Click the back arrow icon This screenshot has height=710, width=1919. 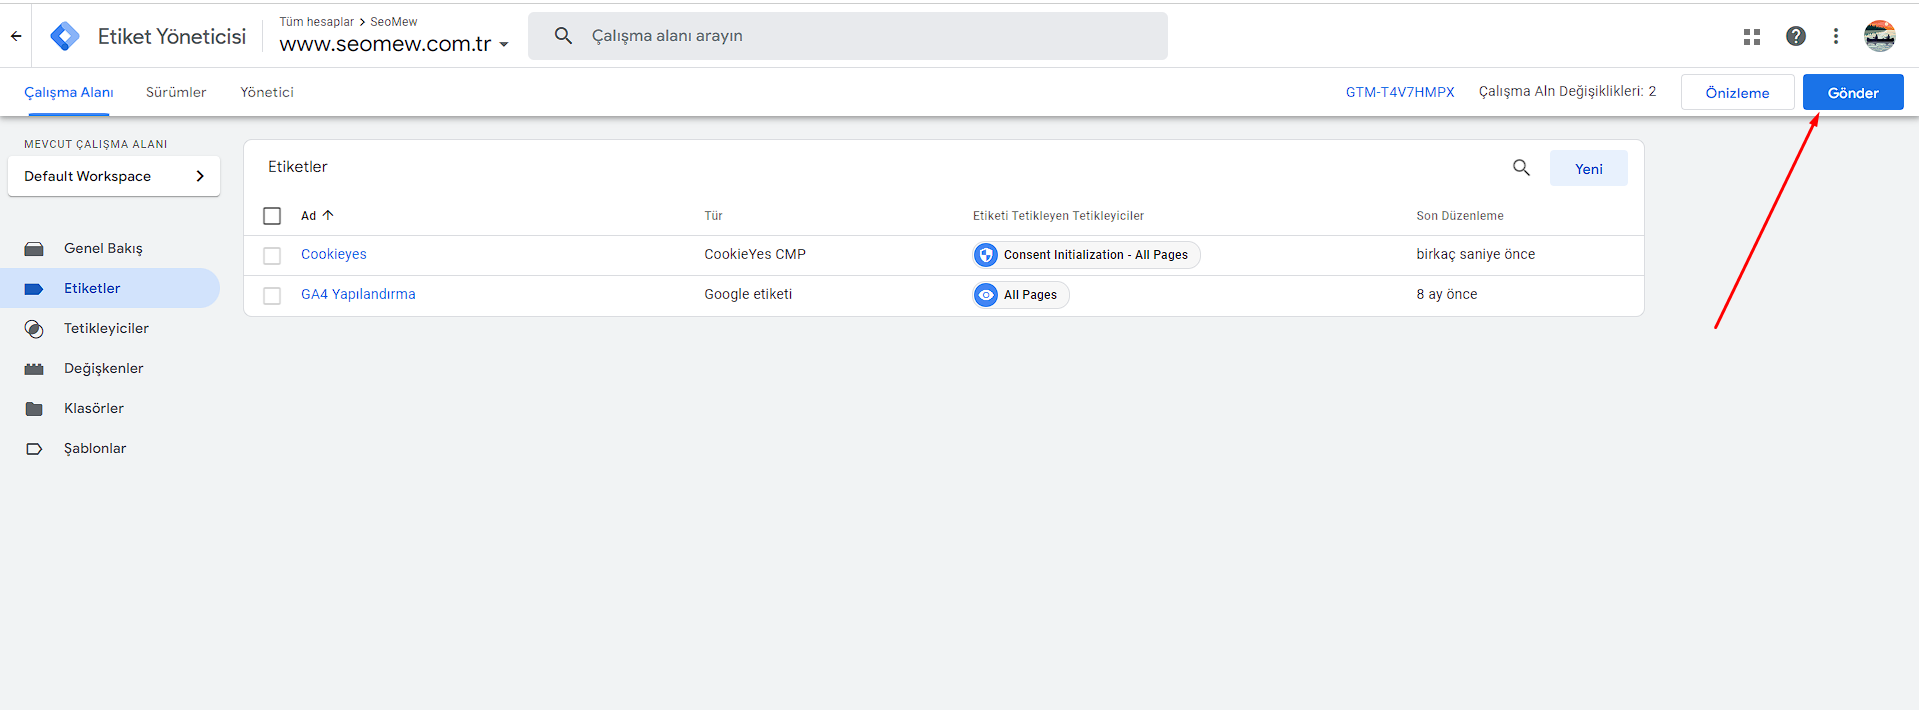(16, 36)
